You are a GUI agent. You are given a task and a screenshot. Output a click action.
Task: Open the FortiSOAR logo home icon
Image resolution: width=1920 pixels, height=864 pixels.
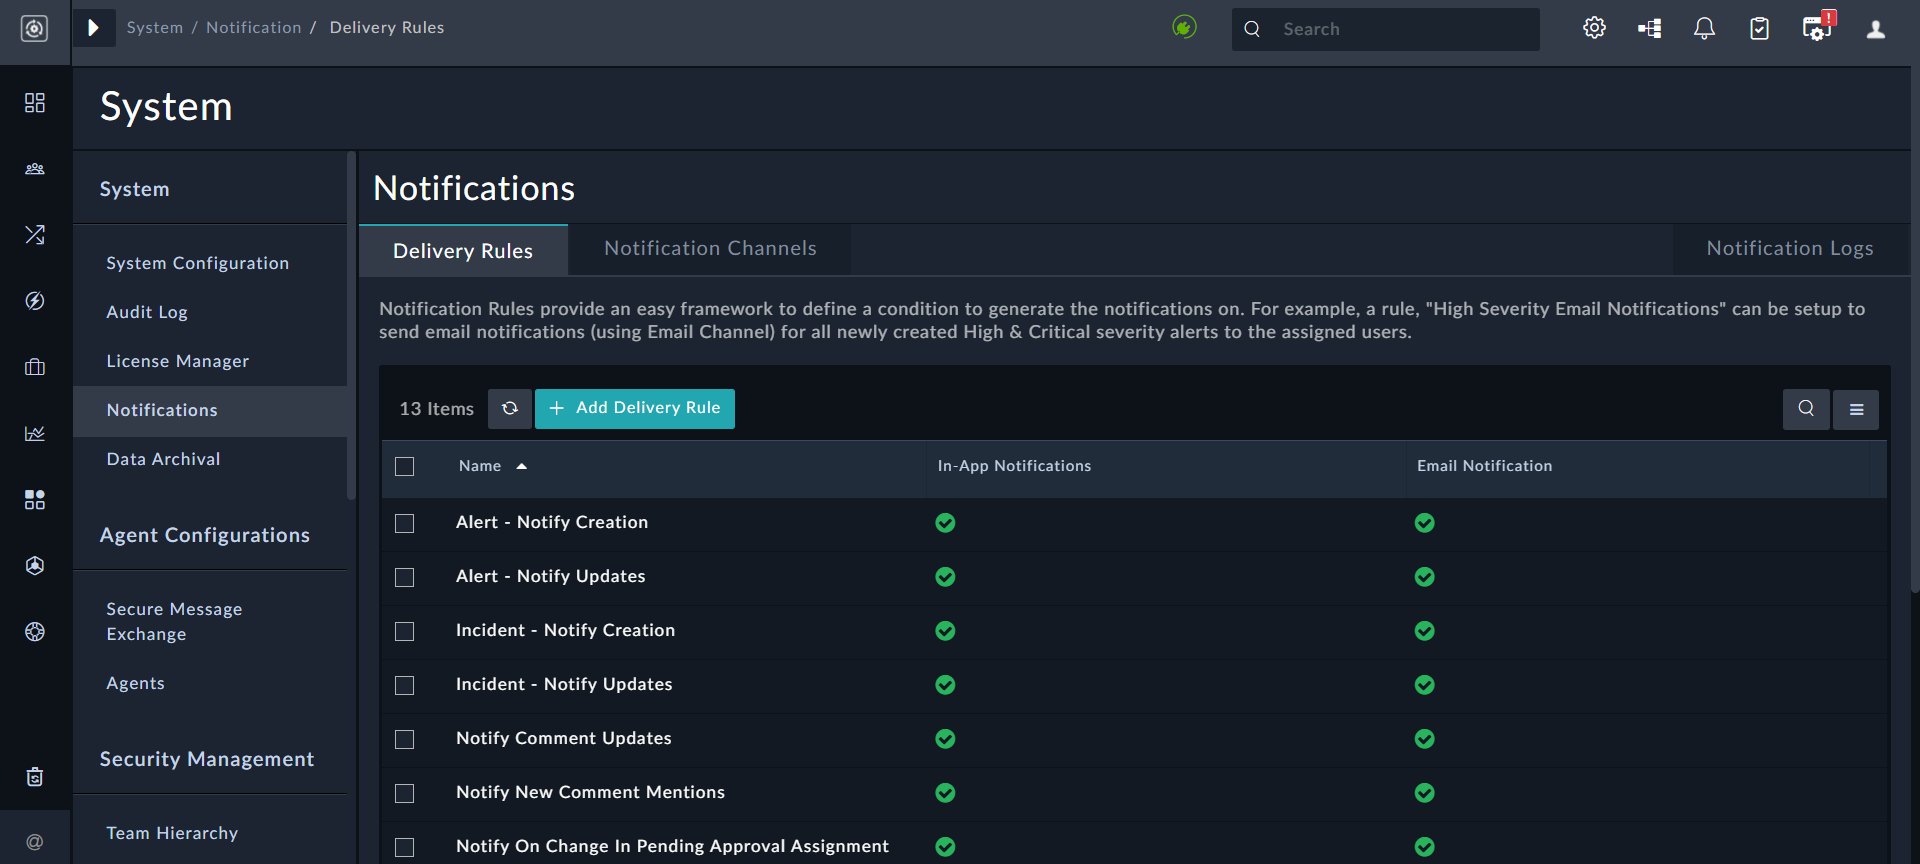coord(35,29)
